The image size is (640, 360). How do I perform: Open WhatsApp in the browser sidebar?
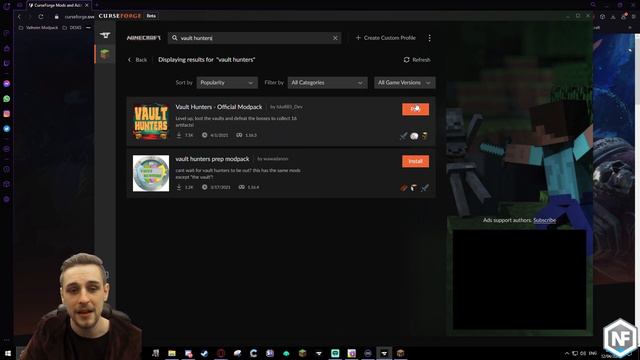7,99
